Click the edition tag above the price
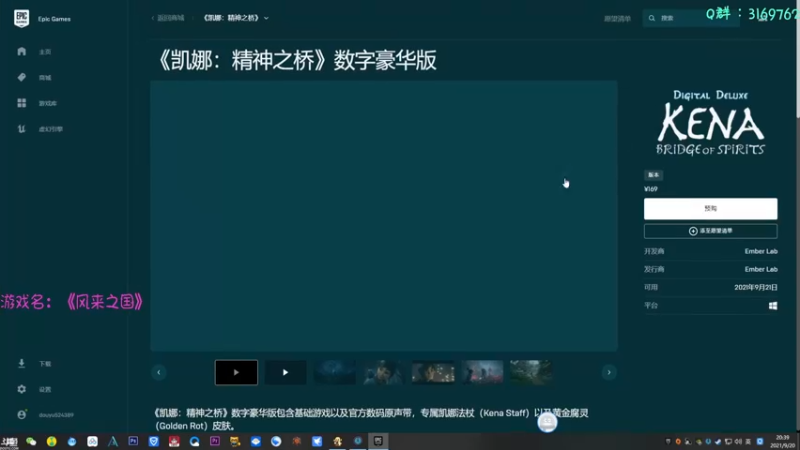The width and height of the screenshot is (800, 450). point(653,175)
